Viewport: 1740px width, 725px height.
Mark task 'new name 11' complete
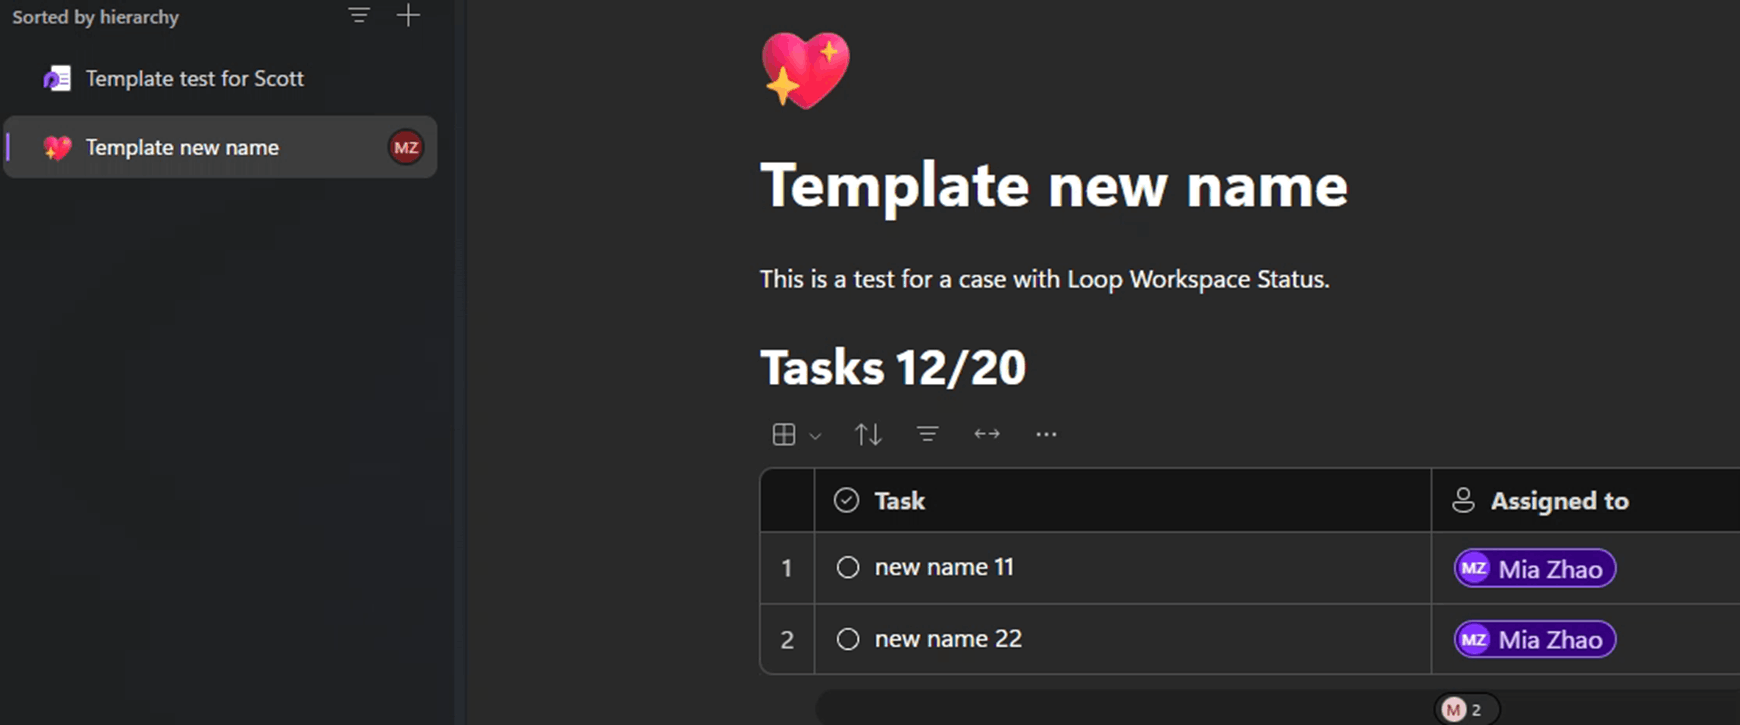[848, 568]
